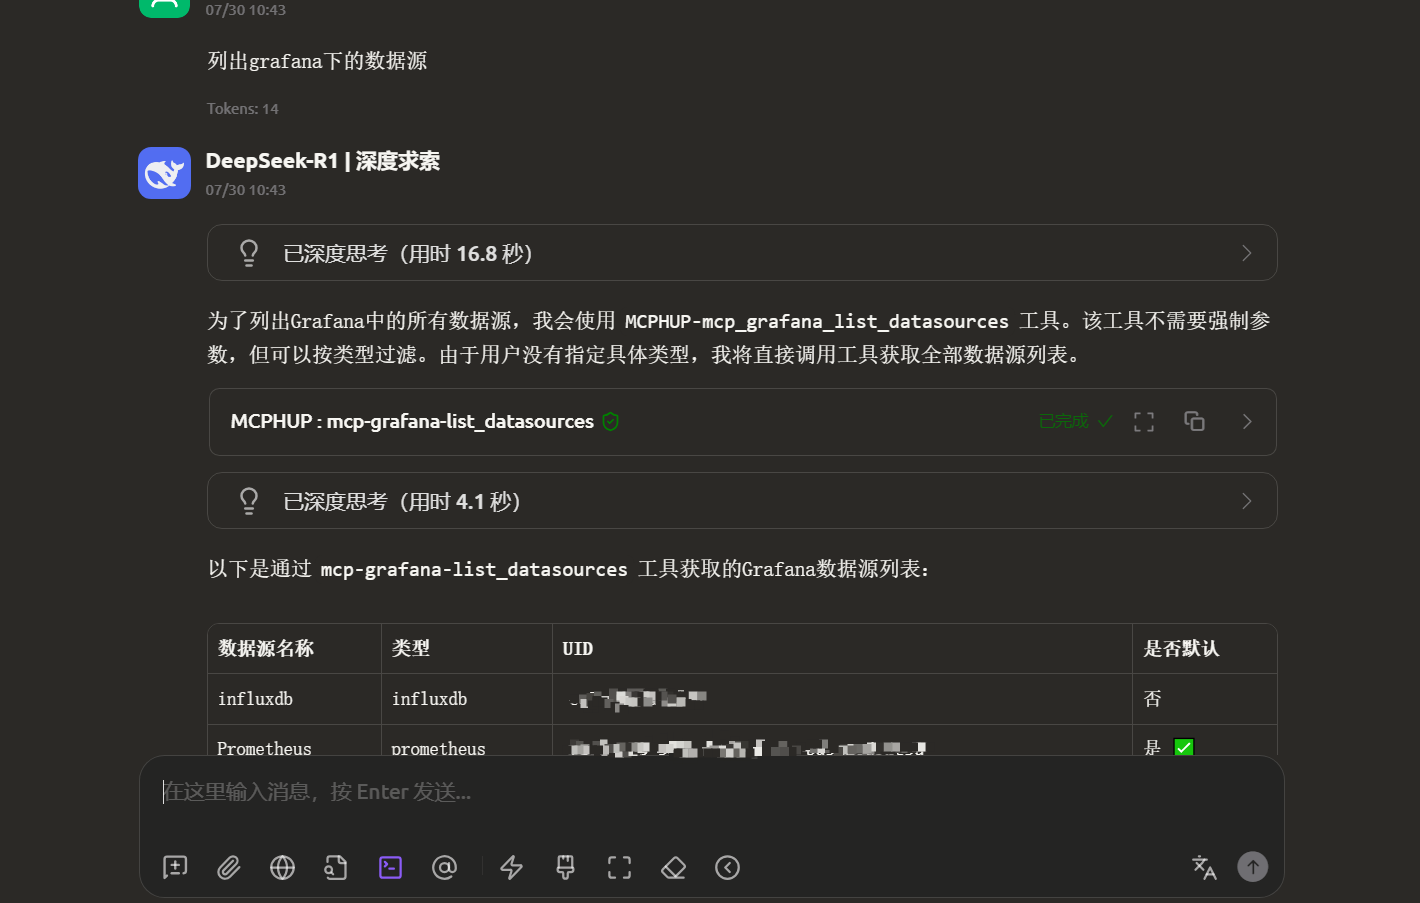This screenshot has height=903, width=1420.
Task: Open knowledge base with the file search icon
Action: point(336,868)
